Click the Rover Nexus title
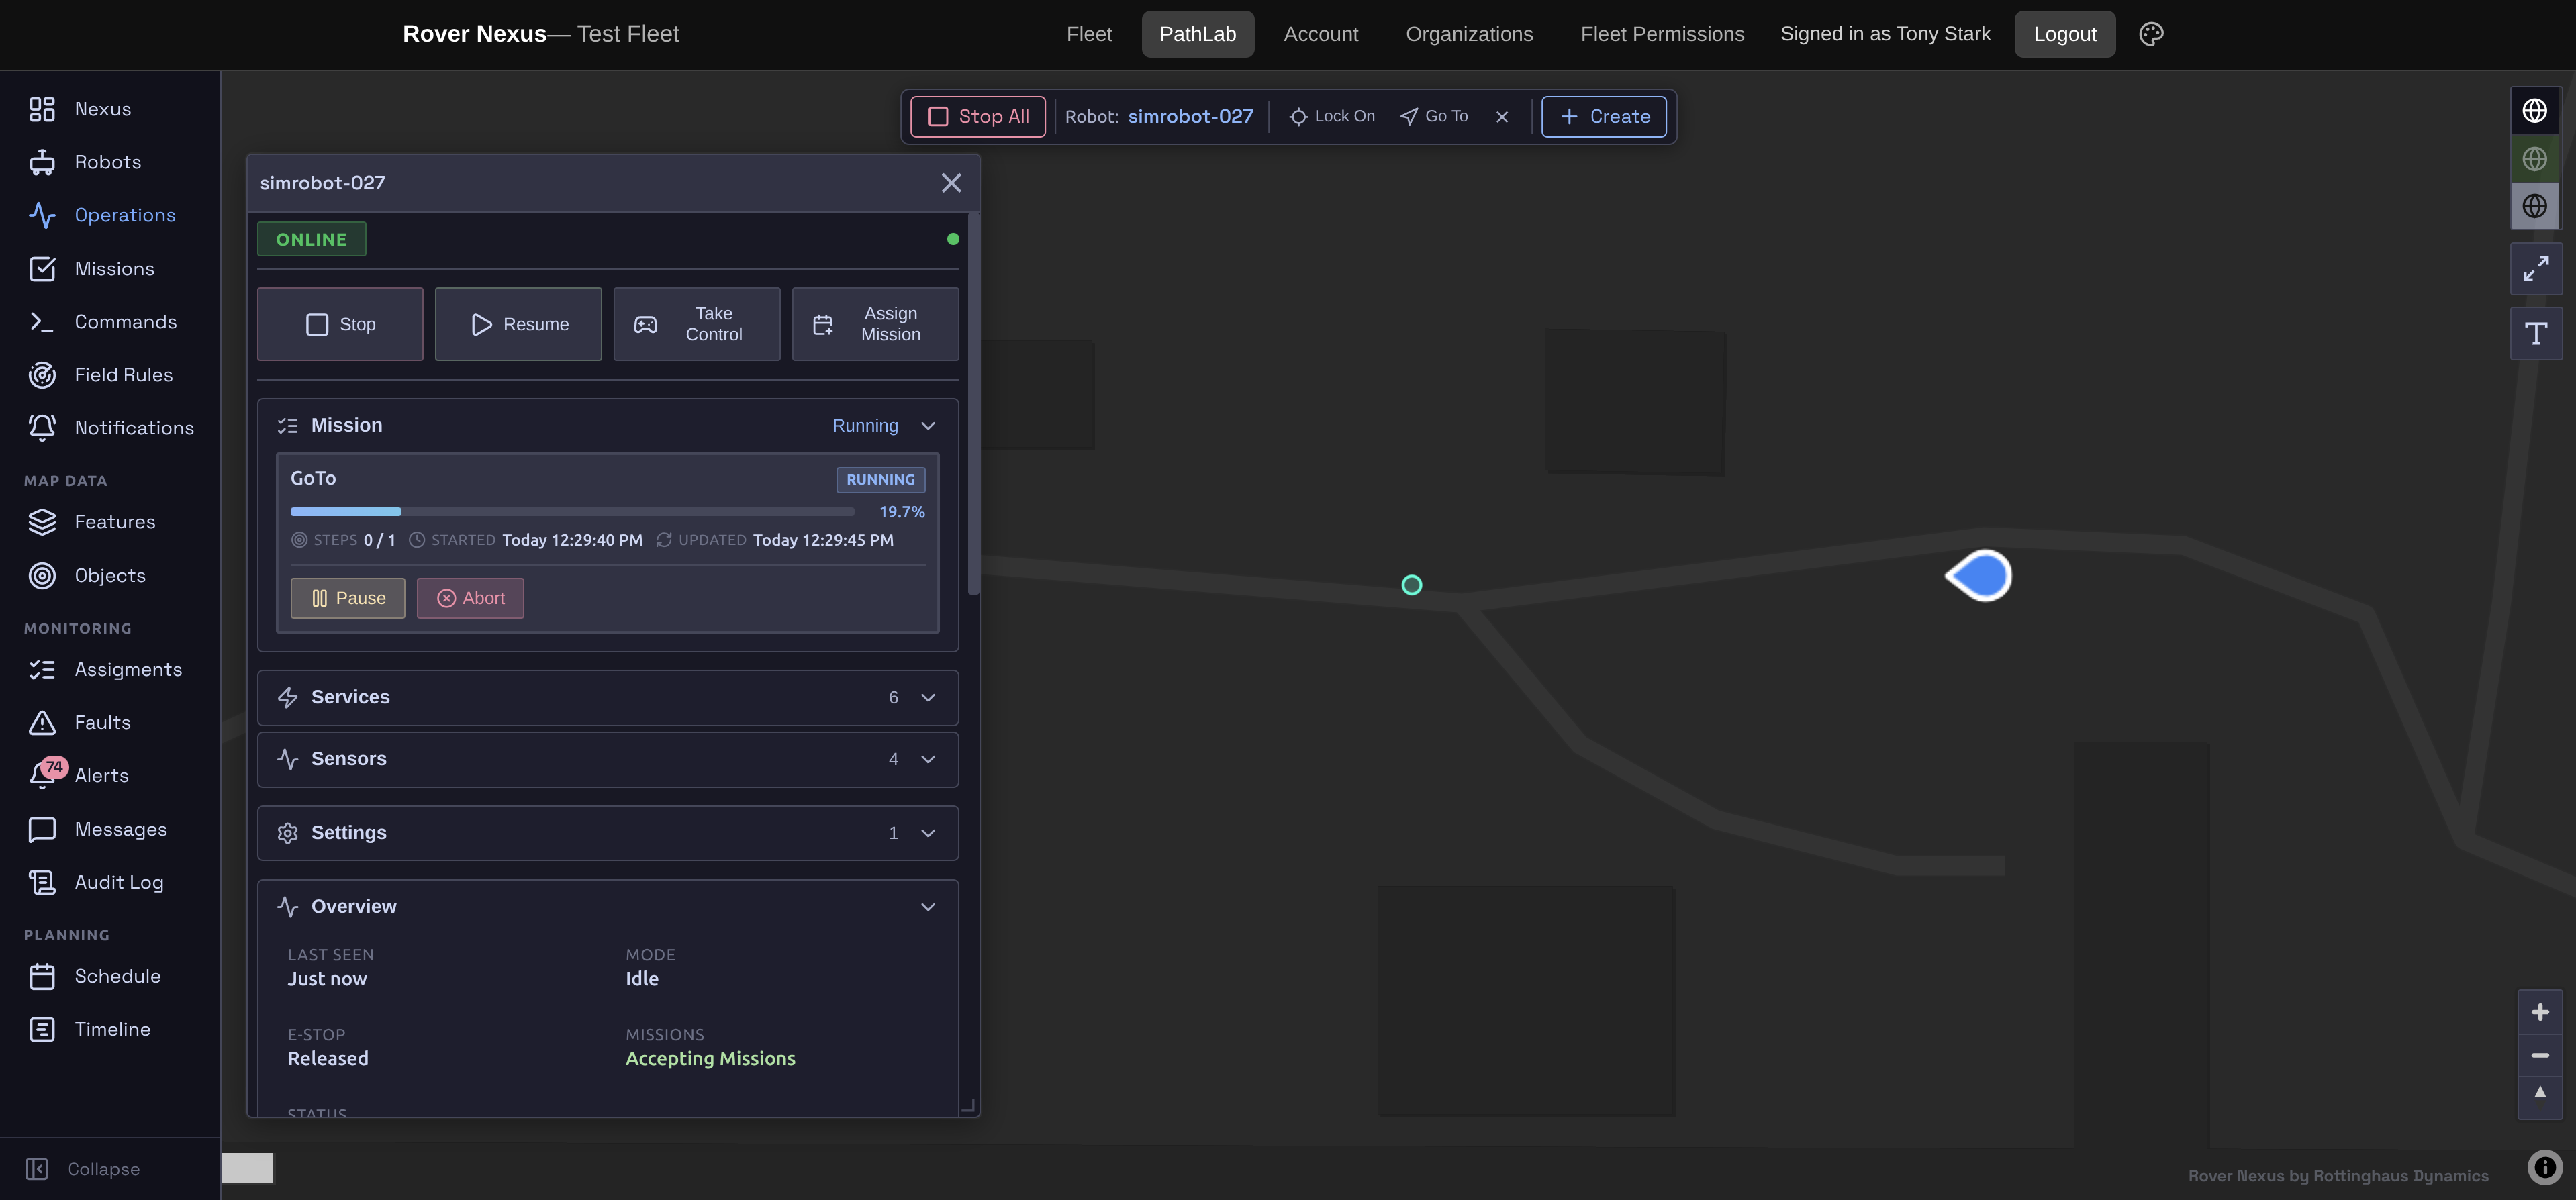This screenshot has width=2576, height=1200. point(474,34)
